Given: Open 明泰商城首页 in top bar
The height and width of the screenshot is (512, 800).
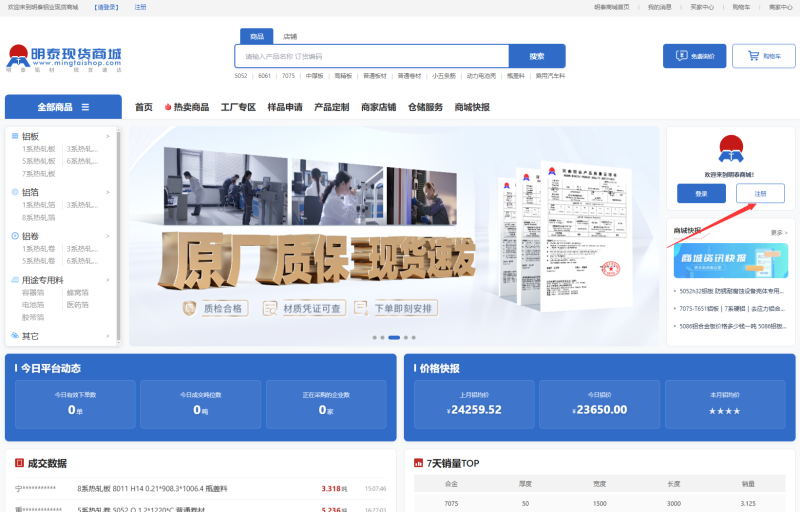Looking at the screenshot, I should pos(612,7).
